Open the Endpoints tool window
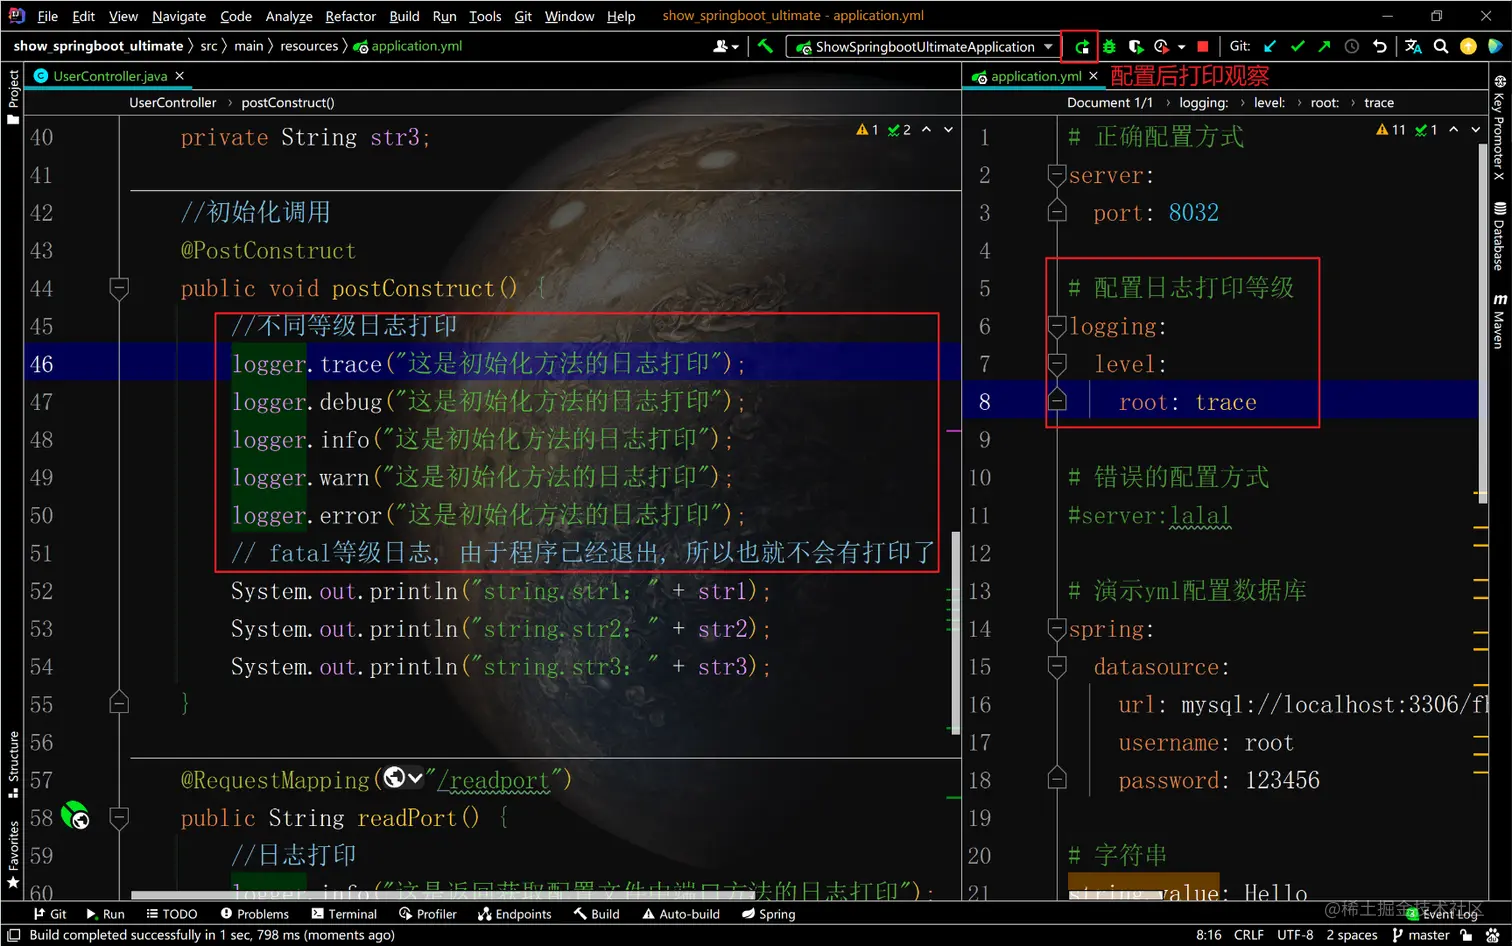The image size is (1512, 946). click(x=514, y=914)
